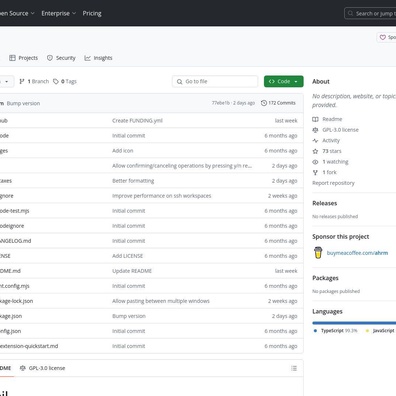Click the TypeScript language entry
Screen dimensions: 396x396
coord(335,331)
